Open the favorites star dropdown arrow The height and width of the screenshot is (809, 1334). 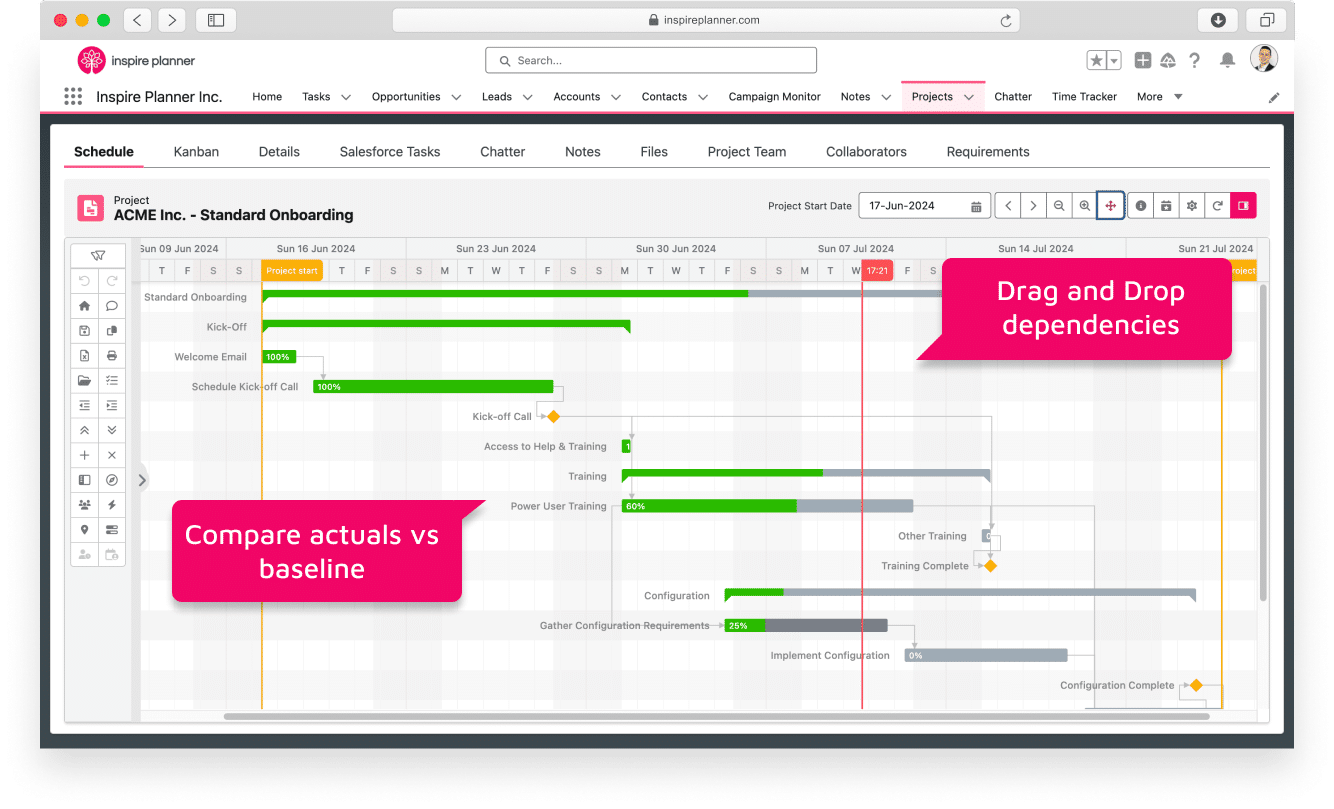point(1114,61)
